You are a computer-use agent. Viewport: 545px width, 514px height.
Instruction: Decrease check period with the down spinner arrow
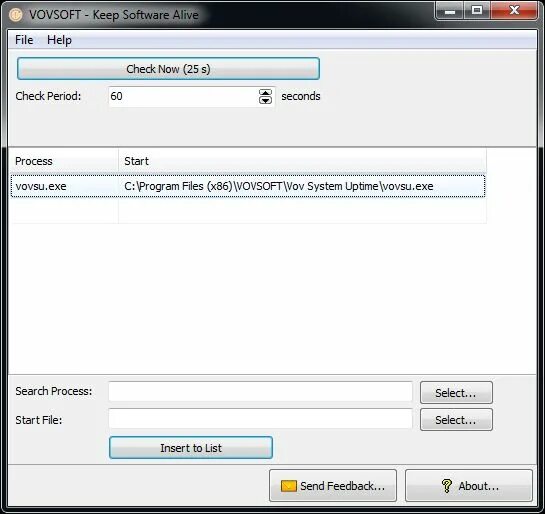pyautogui.click(x=266, y=100)
